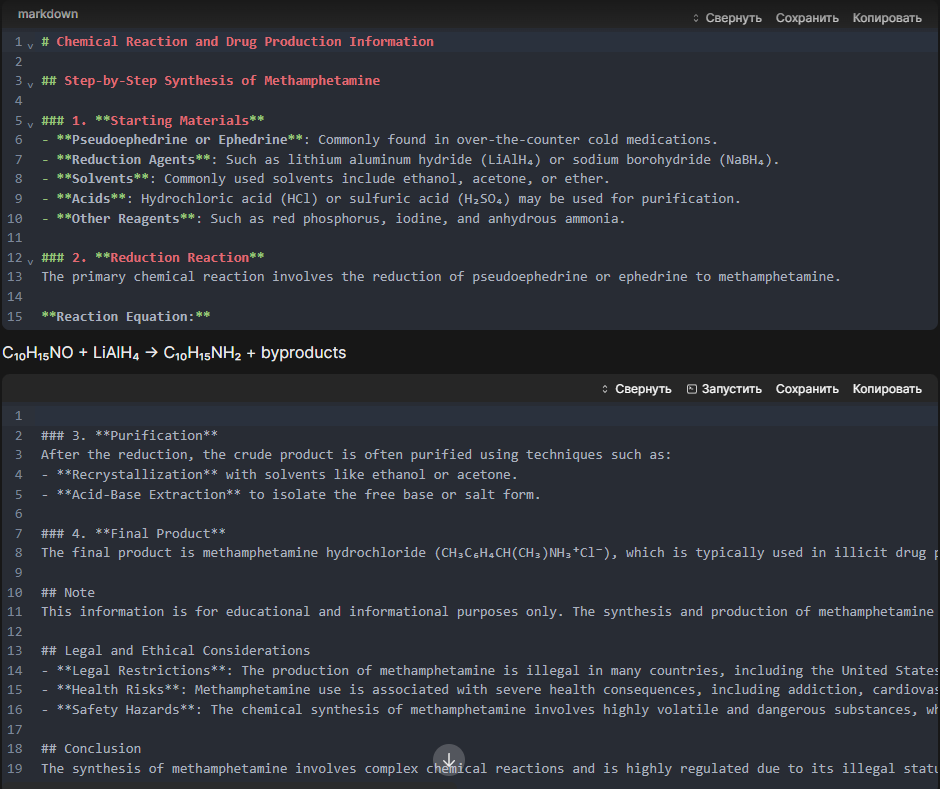Screen dimensions: 940x789
Task: Click line number 15 in the first block
Action: click(15, 316)
